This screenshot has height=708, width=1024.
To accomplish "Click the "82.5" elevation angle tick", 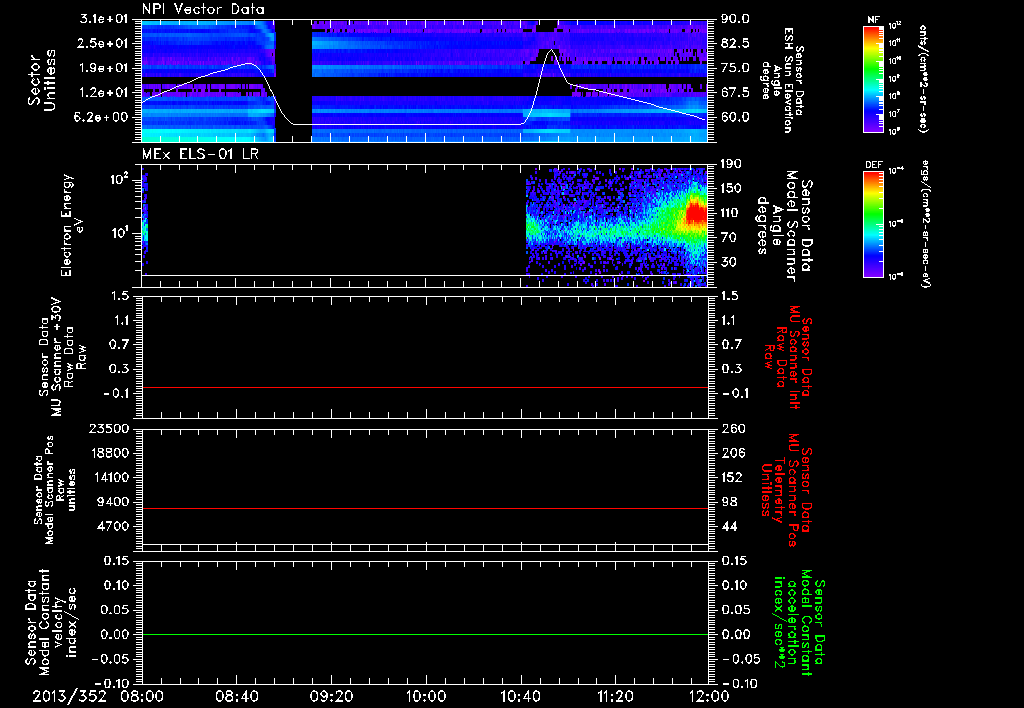I will pyautogui.click(x=735, y=44).
